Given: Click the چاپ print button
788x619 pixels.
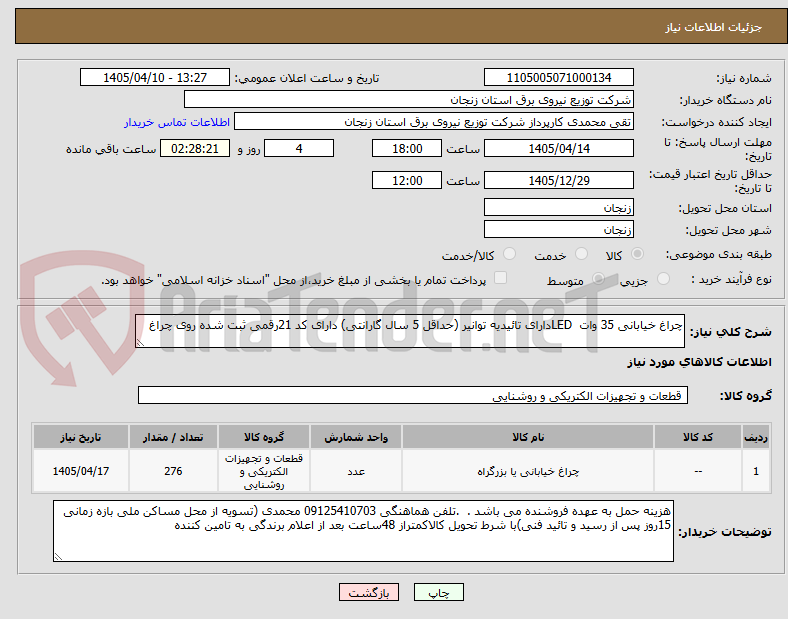Looking at the screenshot, I should tap(438, 592).
